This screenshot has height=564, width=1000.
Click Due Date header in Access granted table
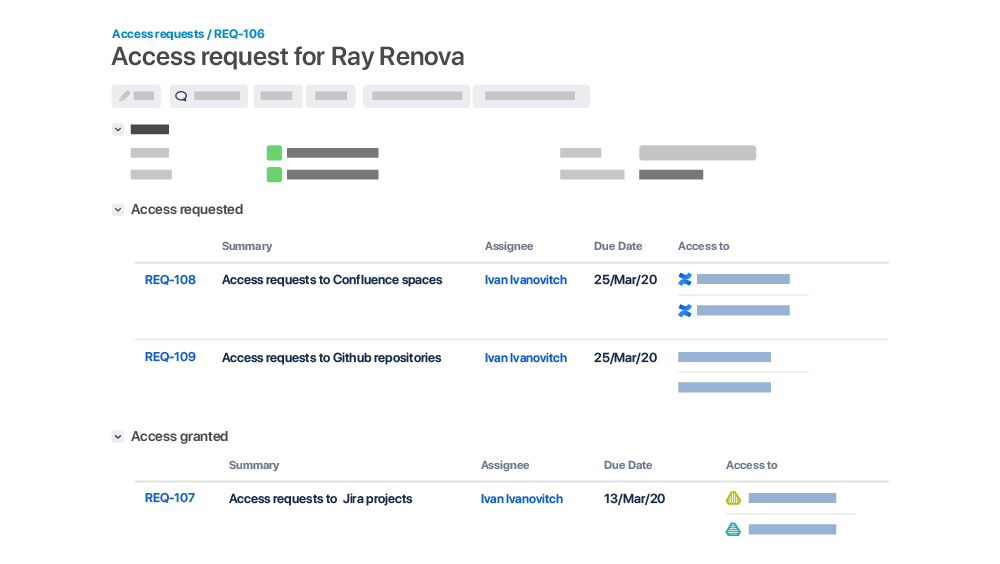pos(628,464)
